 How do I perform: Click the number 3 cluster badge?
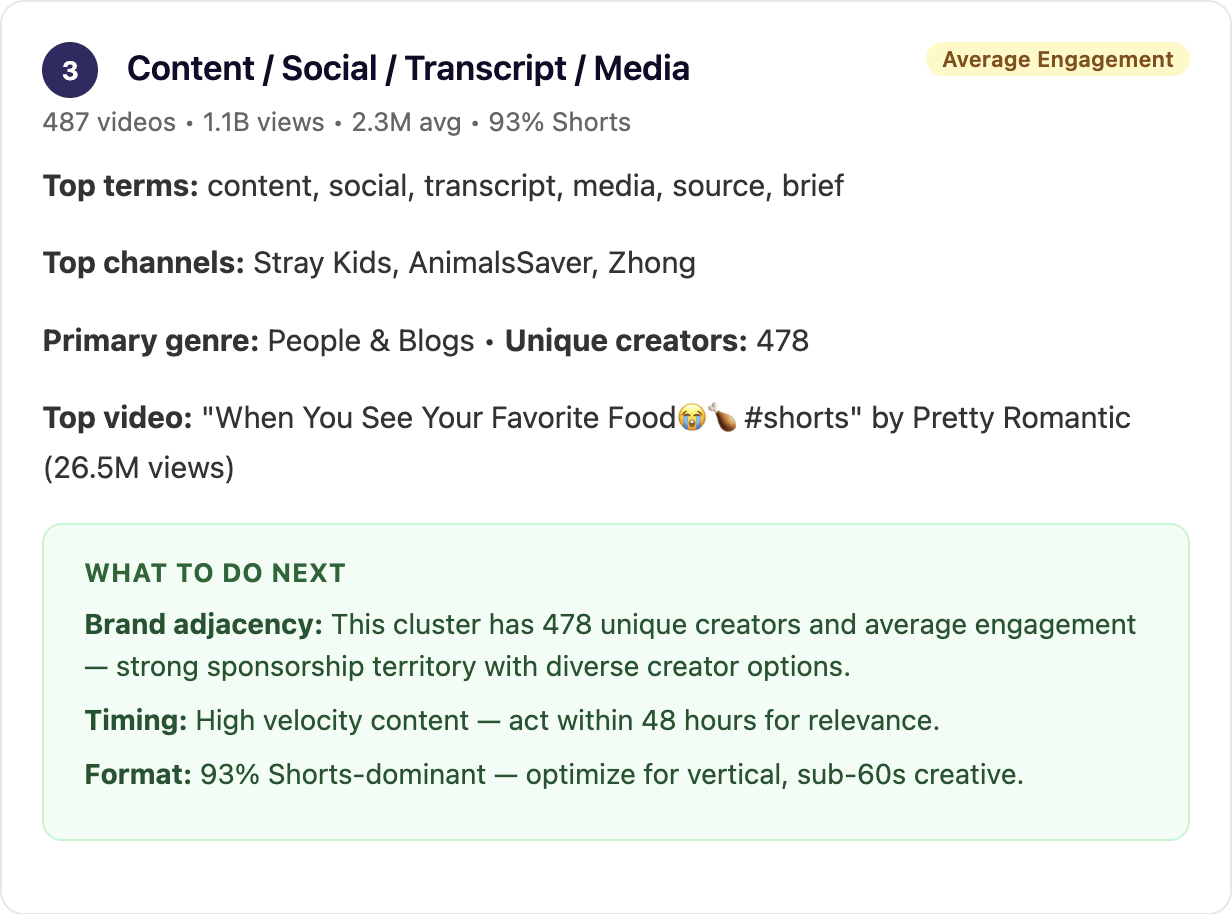click(x=70, y=70)
